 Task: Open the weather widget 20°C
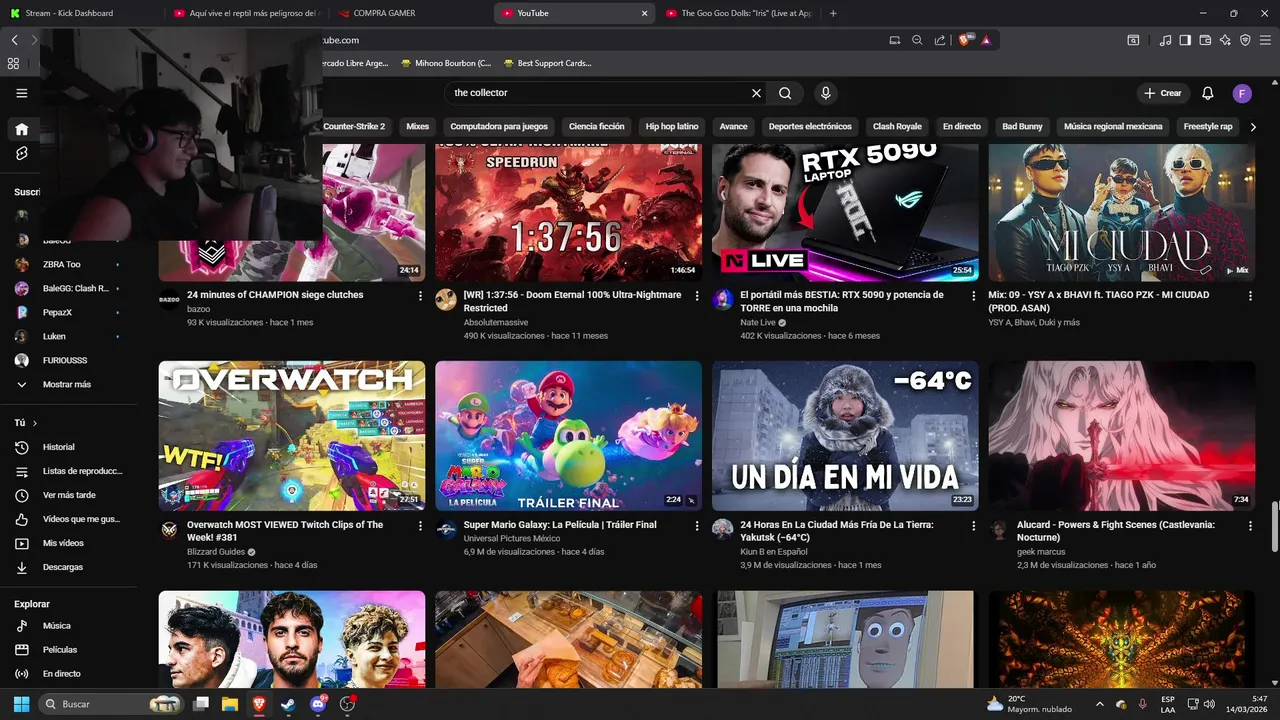pyautogui.click(x=1029, y=704)
